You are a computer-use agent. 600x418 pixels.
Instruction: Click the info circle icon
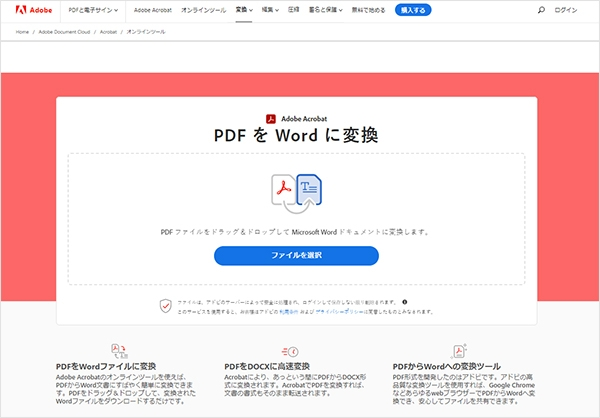tap(405, 302)
